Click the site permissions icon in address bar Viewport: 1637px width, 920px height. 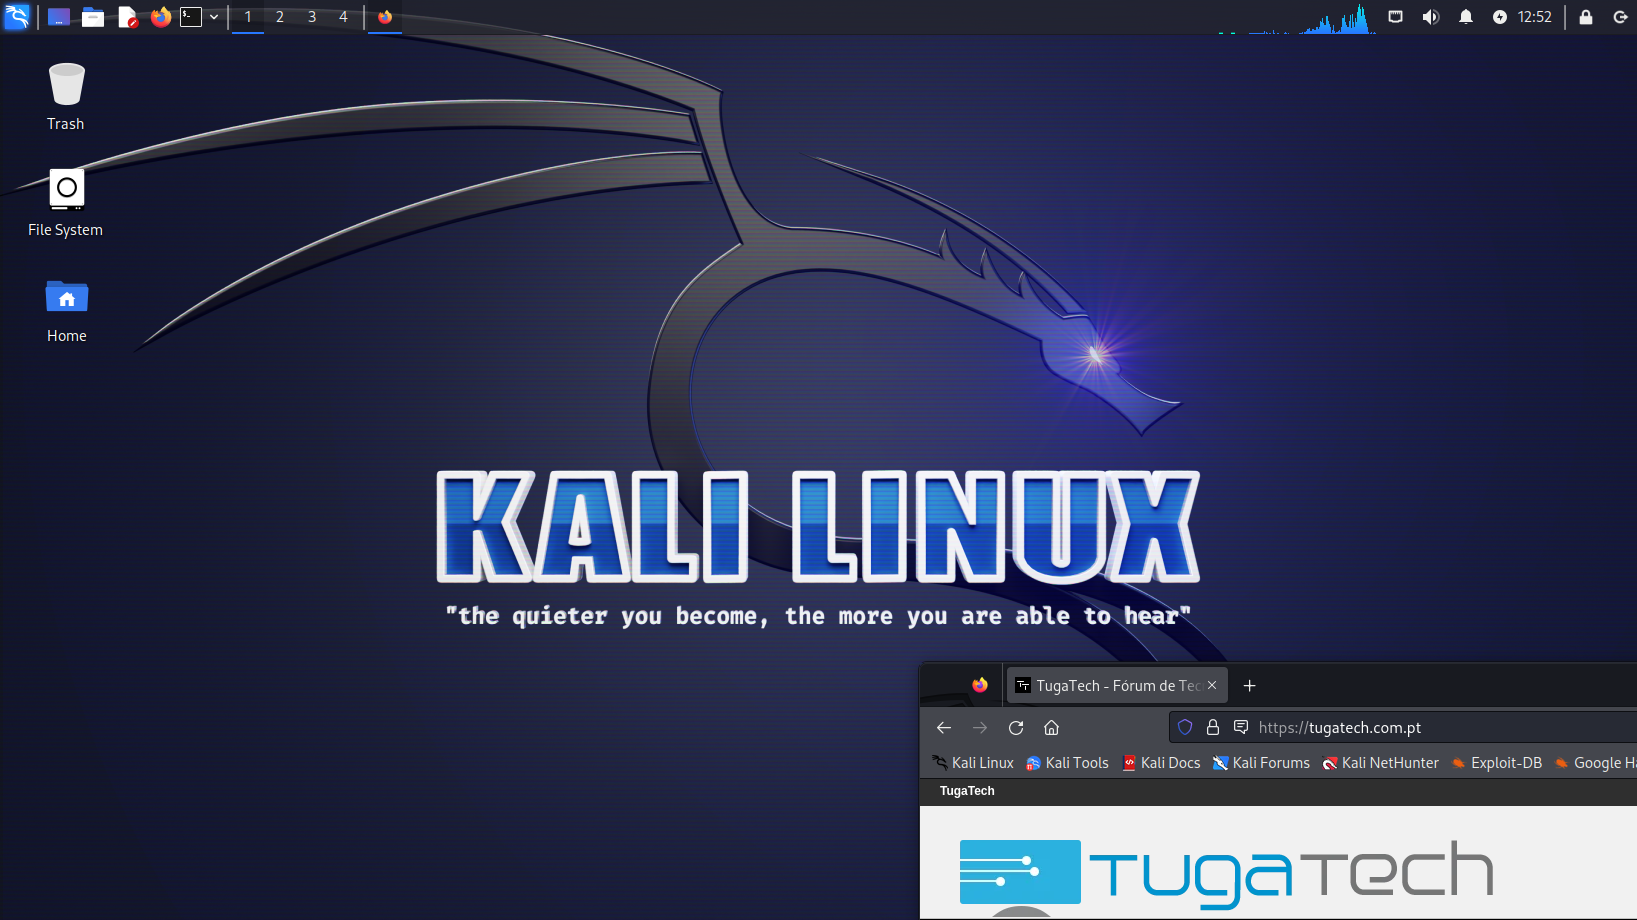coord(1241,727)
